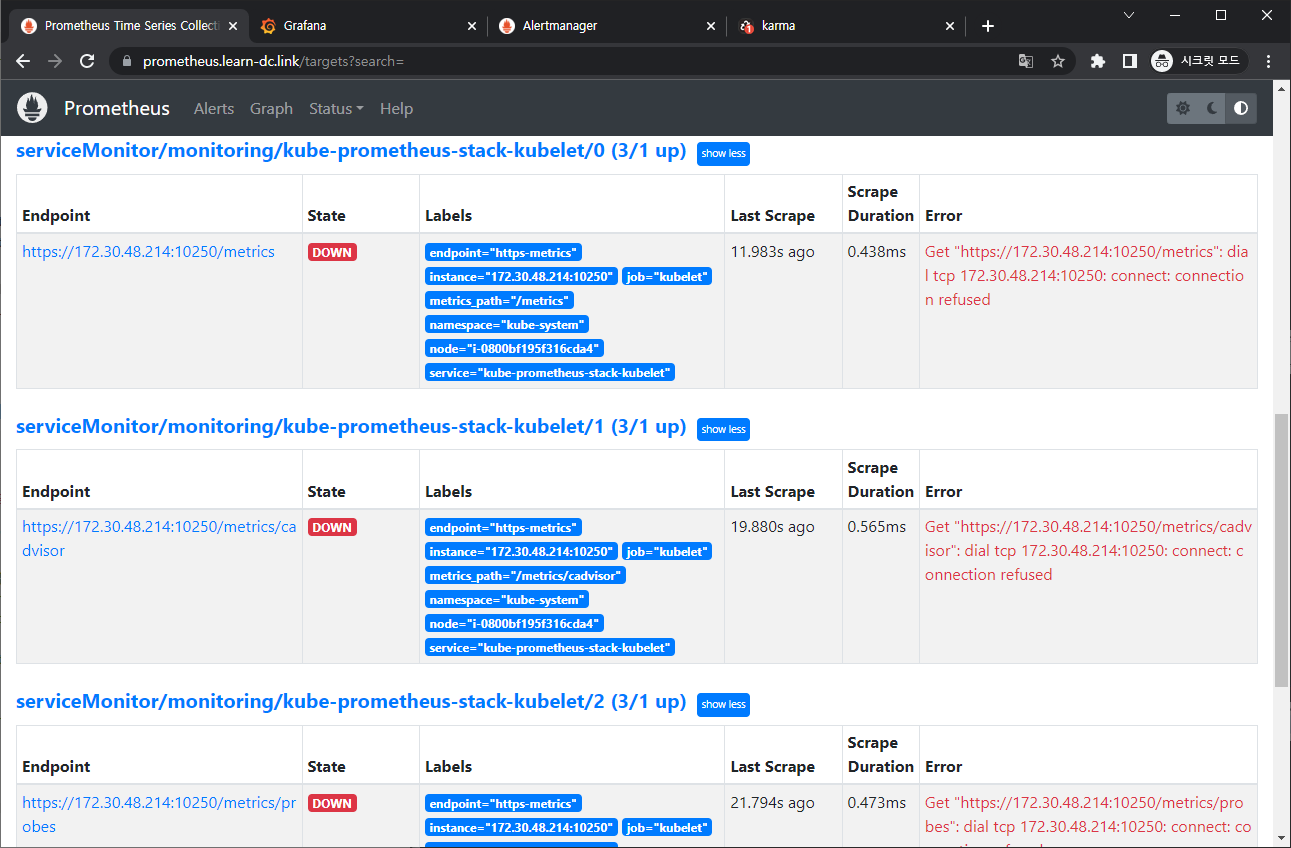Open a new browser tab
1291x848 pixels.
pos(988,26)
